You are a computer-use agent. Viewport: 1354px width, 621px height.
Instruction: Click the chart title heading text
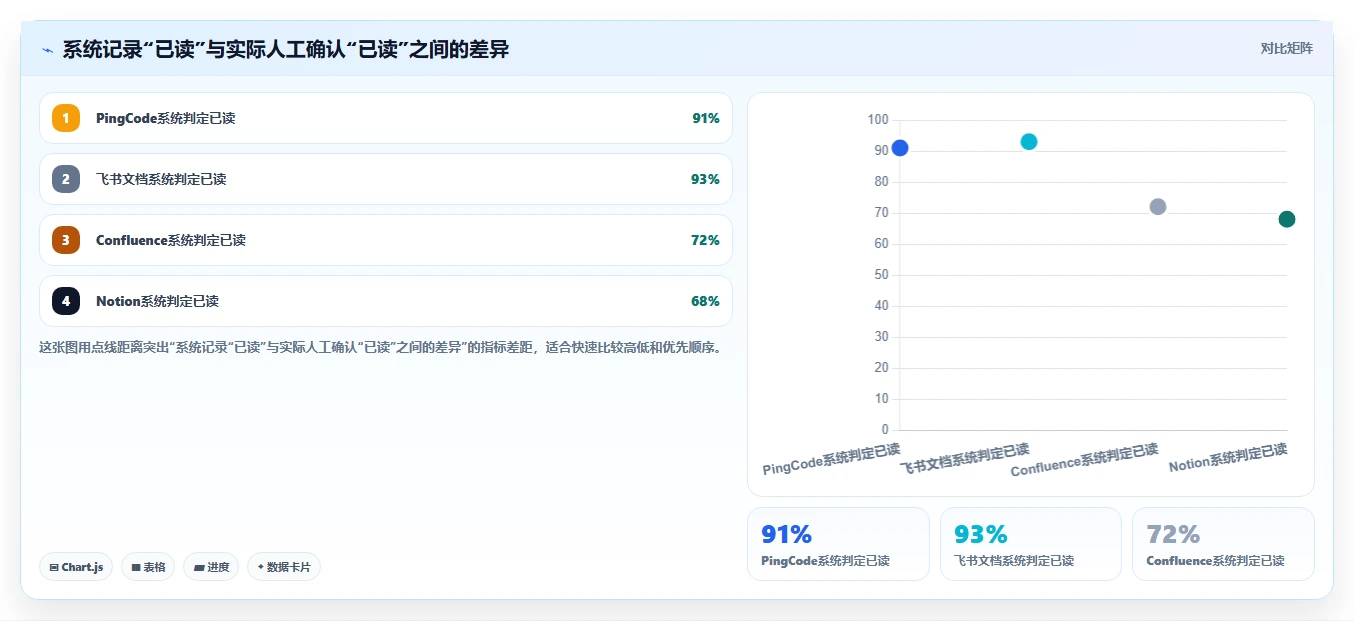[286, 49]
